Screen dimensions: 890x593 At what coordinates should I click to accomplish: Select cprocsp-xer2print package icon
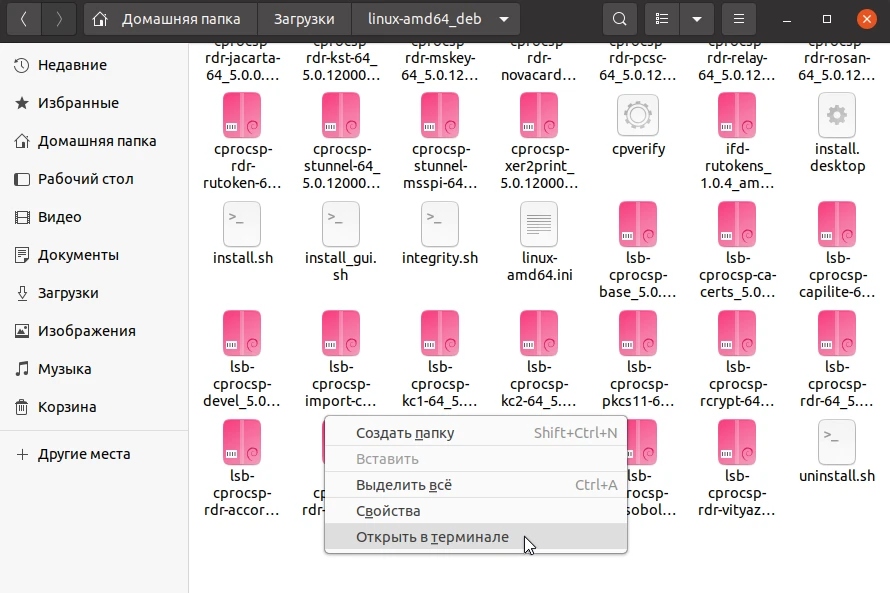(x=539, y=115)
